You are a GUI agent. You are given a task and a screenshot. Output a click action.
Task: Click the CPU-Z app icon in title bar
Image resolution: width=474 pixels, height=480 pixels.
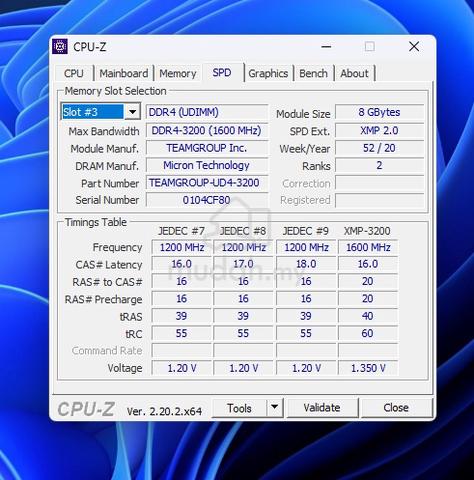pyautogui.click(x=60, y=46)
